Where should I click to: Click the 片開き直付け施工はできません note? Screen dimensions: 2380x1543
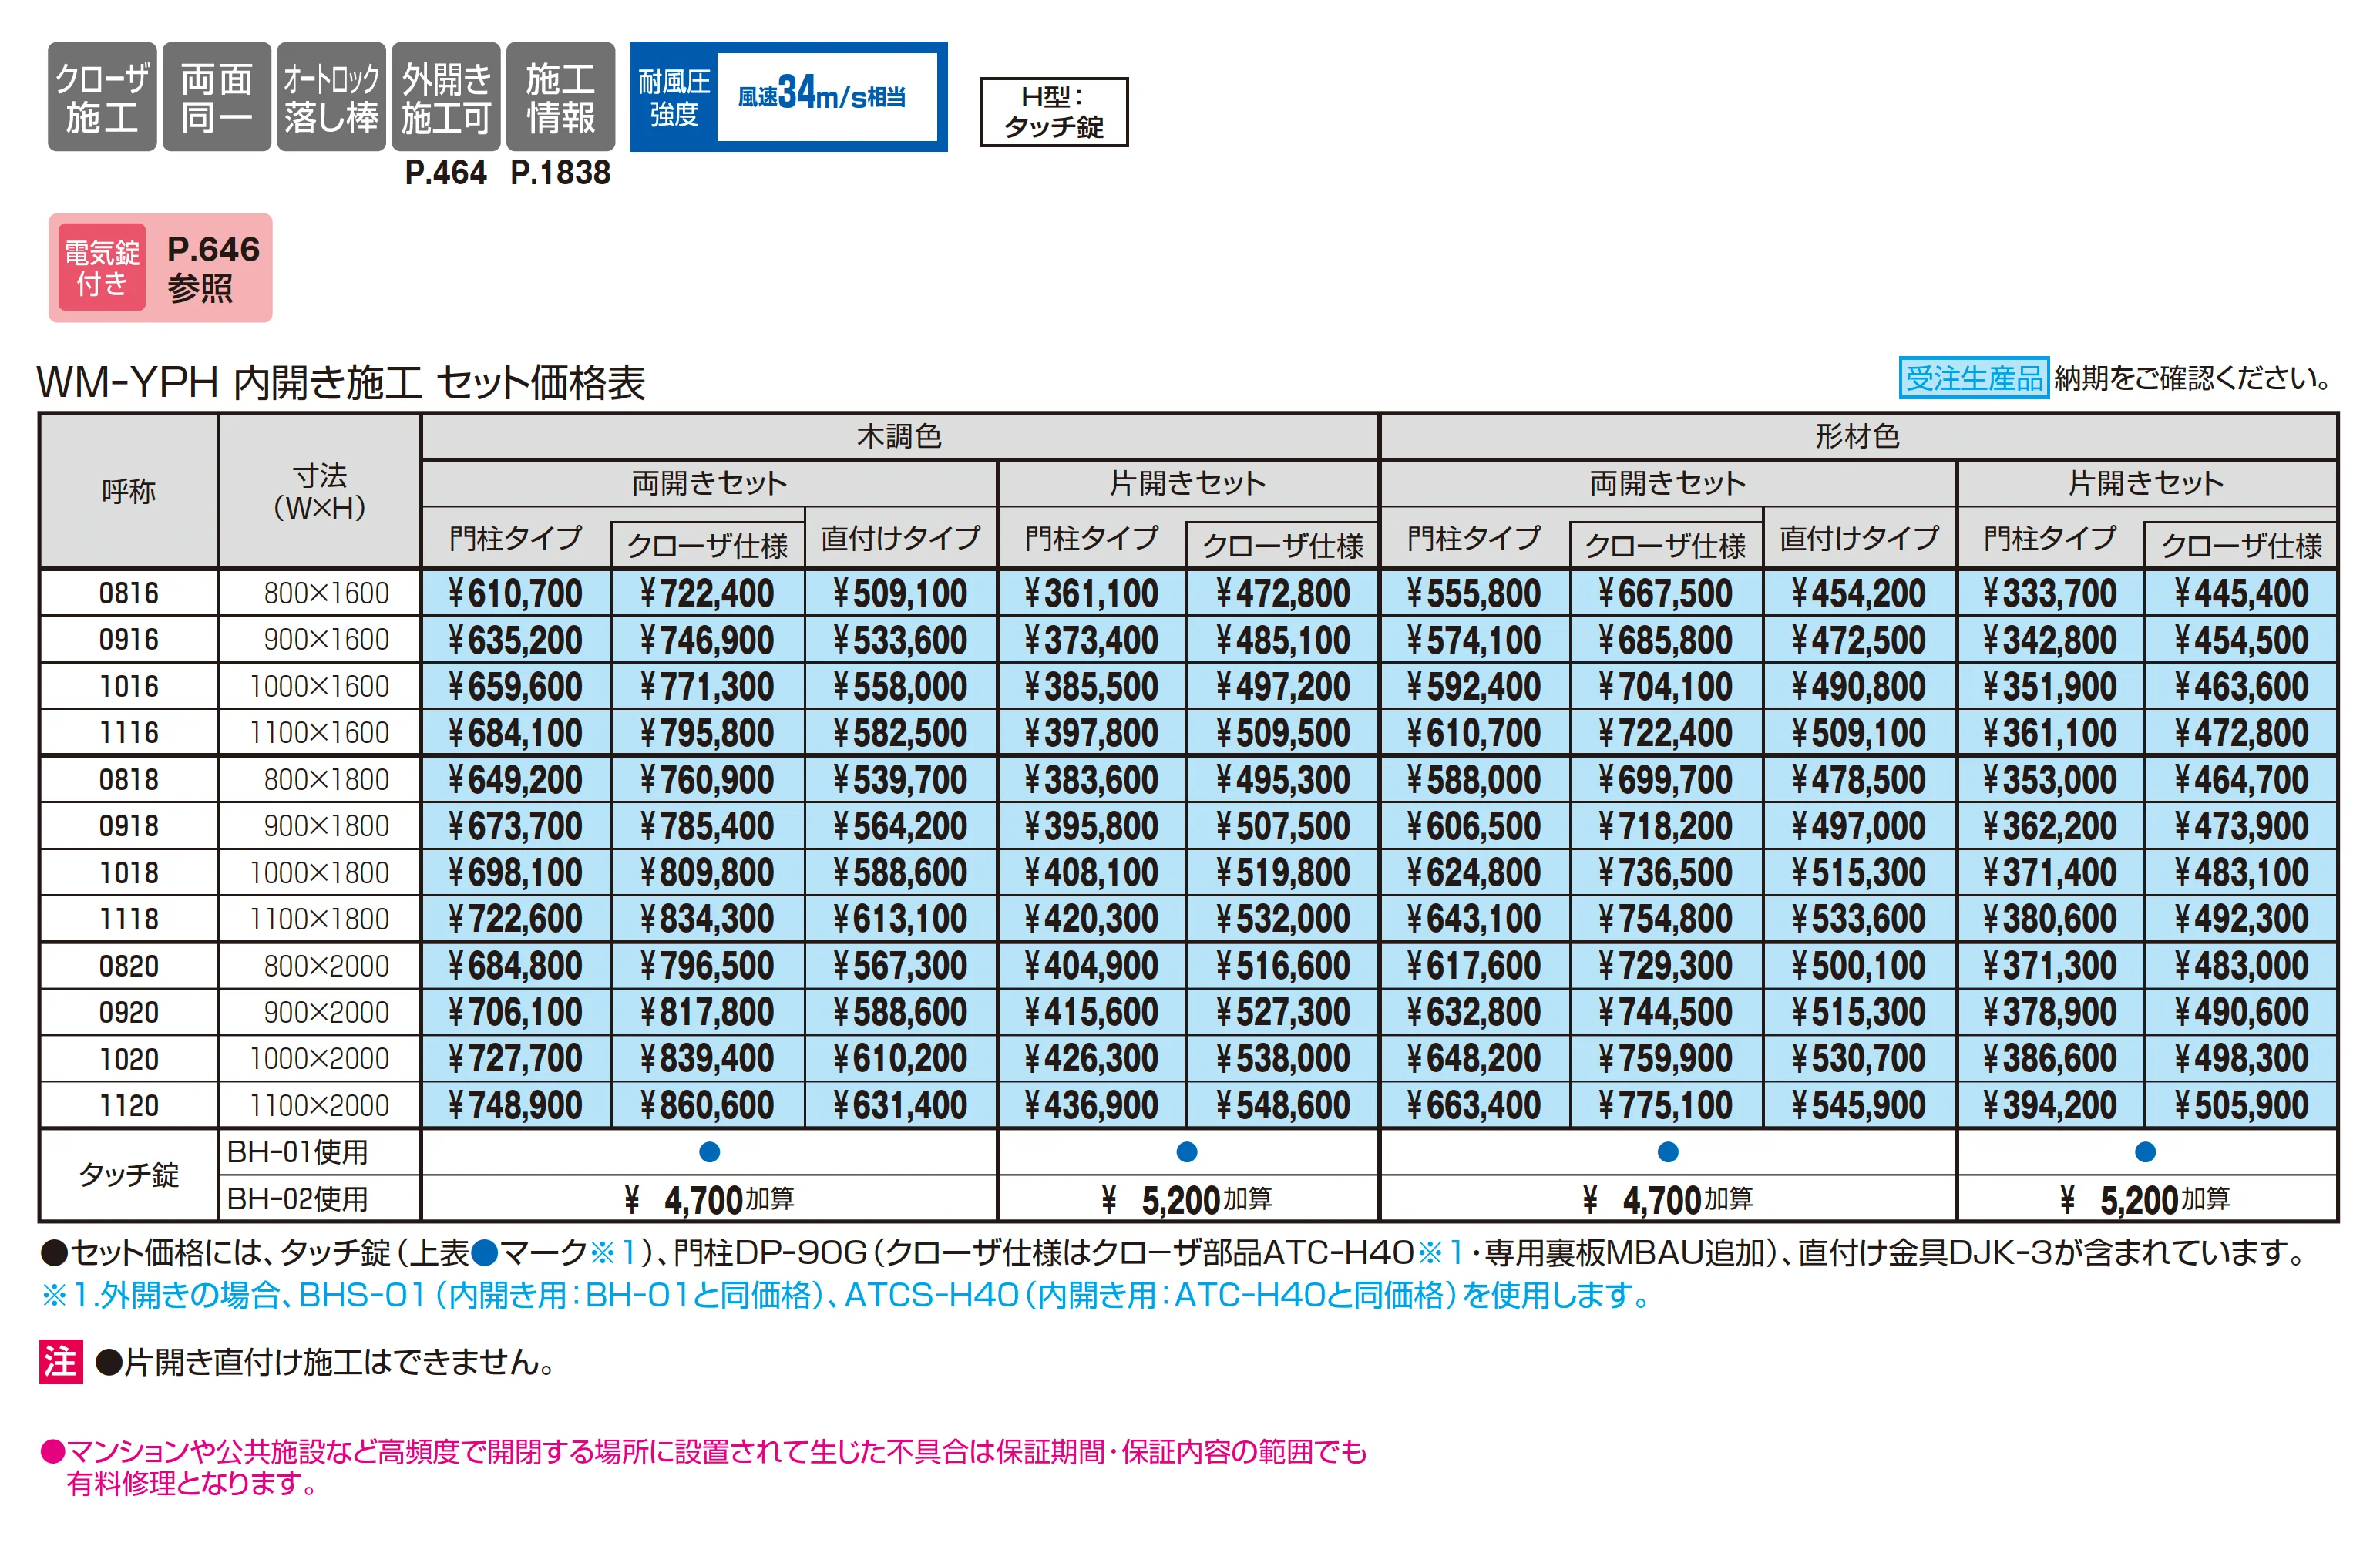click(x=325, y=1361)
